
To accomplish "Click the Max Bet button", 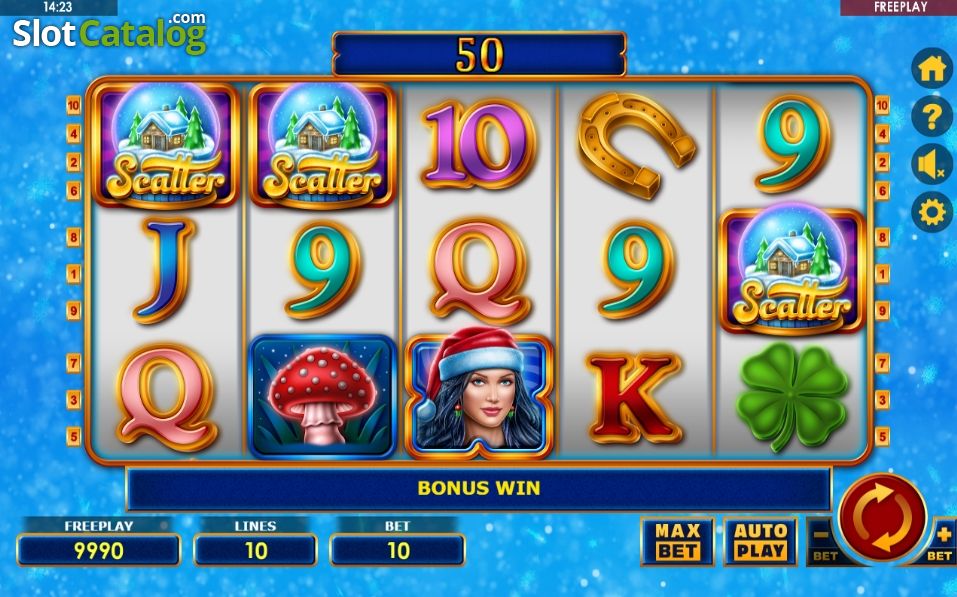I will point(677,541).
